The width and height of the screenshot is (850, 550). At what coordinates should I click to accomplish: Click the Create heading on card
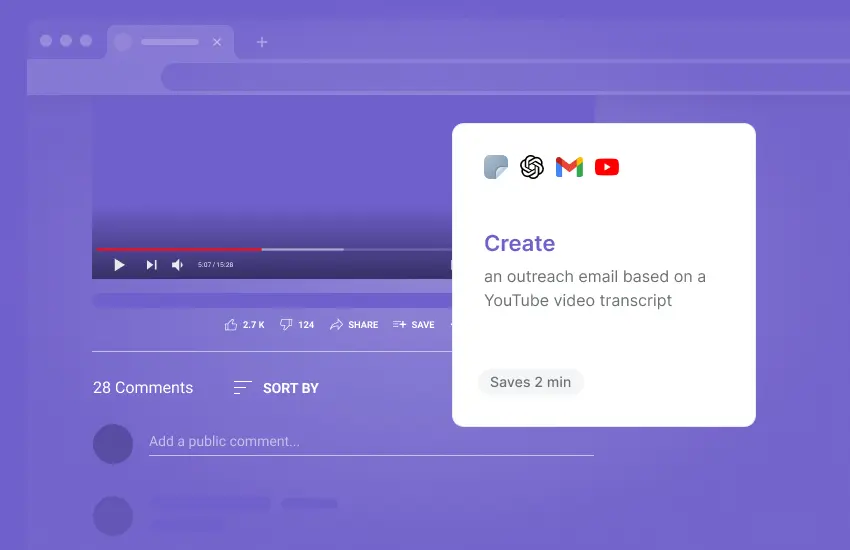[x=519, y=243]
